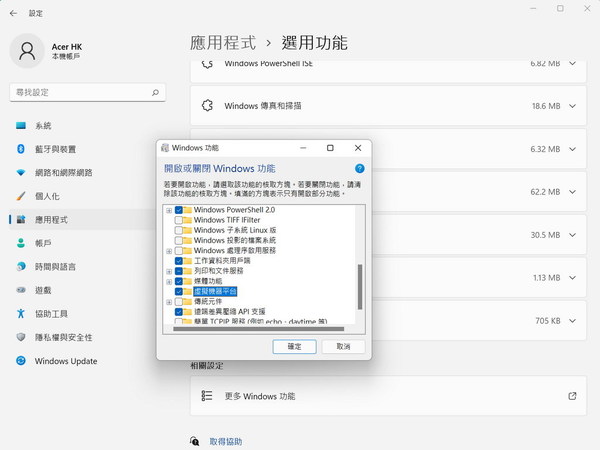Expand the 30.5 MB feature row
Image resolution: width=600 pixels, height=450 pixels.
pos(572,235)
